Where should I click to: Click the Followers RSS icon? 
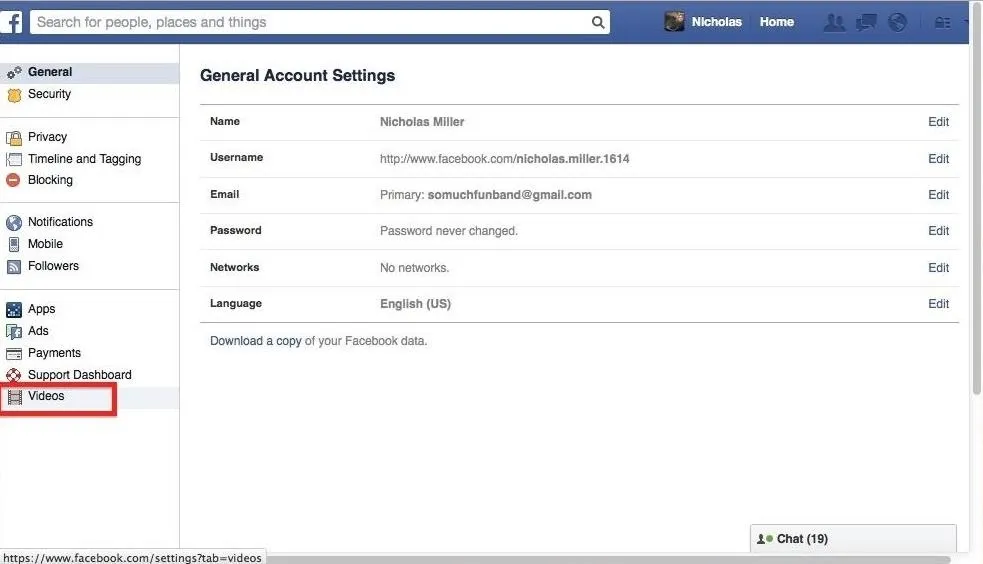pos(14,266)
